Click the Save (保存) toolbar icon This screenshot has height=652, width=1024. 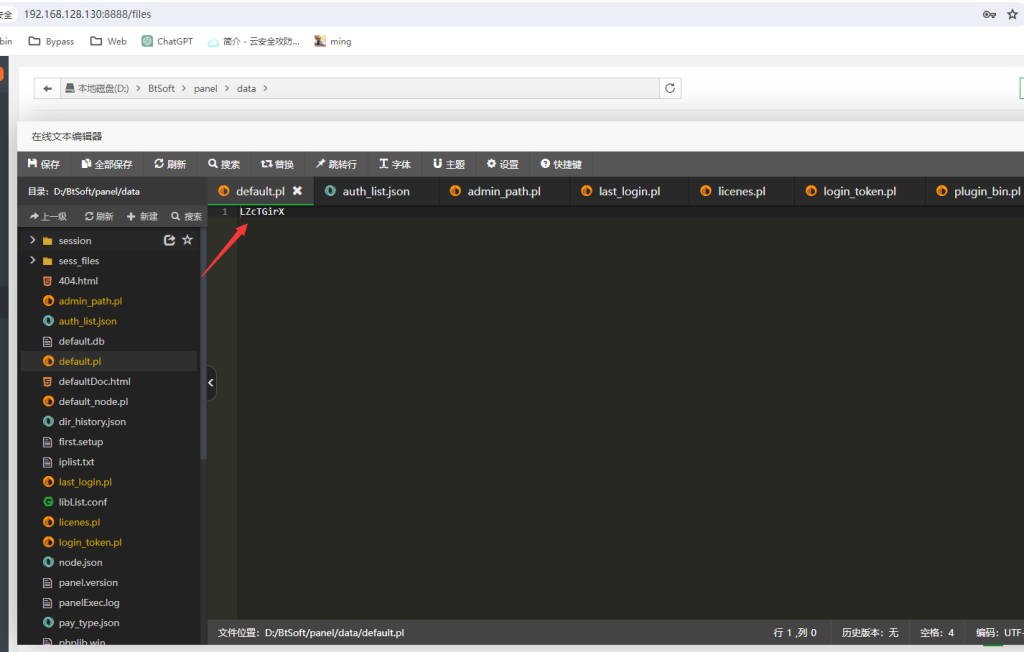coord(43,164)
